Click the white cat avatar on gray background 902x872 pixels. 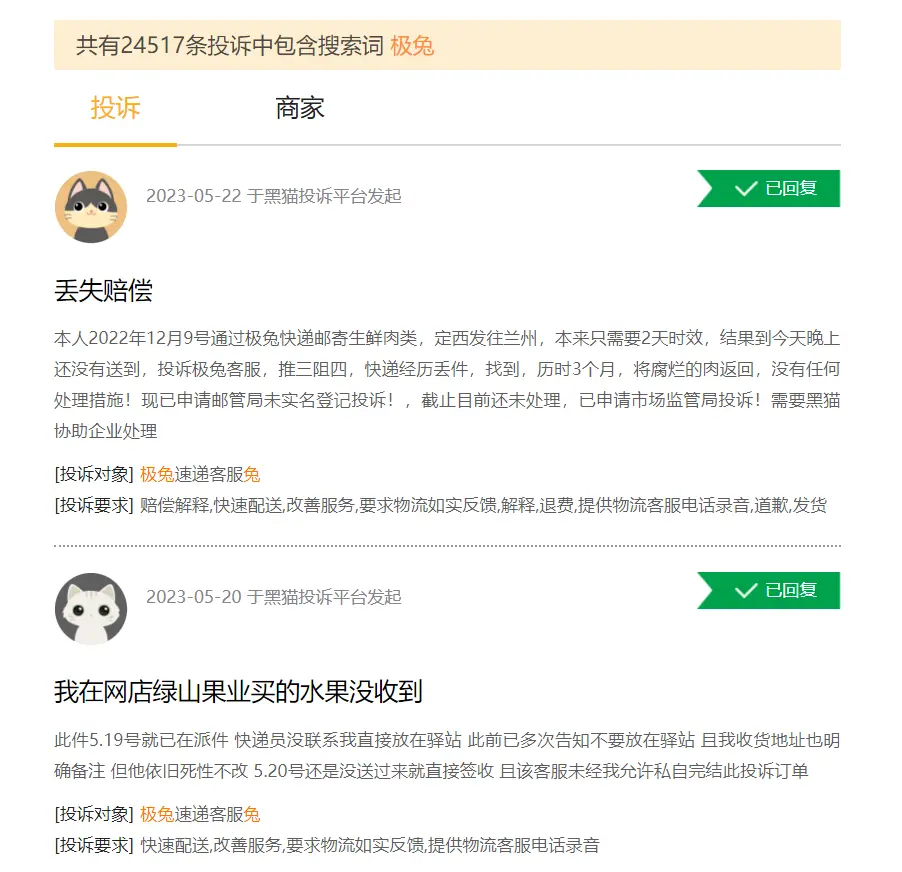(x=91, y=609)
